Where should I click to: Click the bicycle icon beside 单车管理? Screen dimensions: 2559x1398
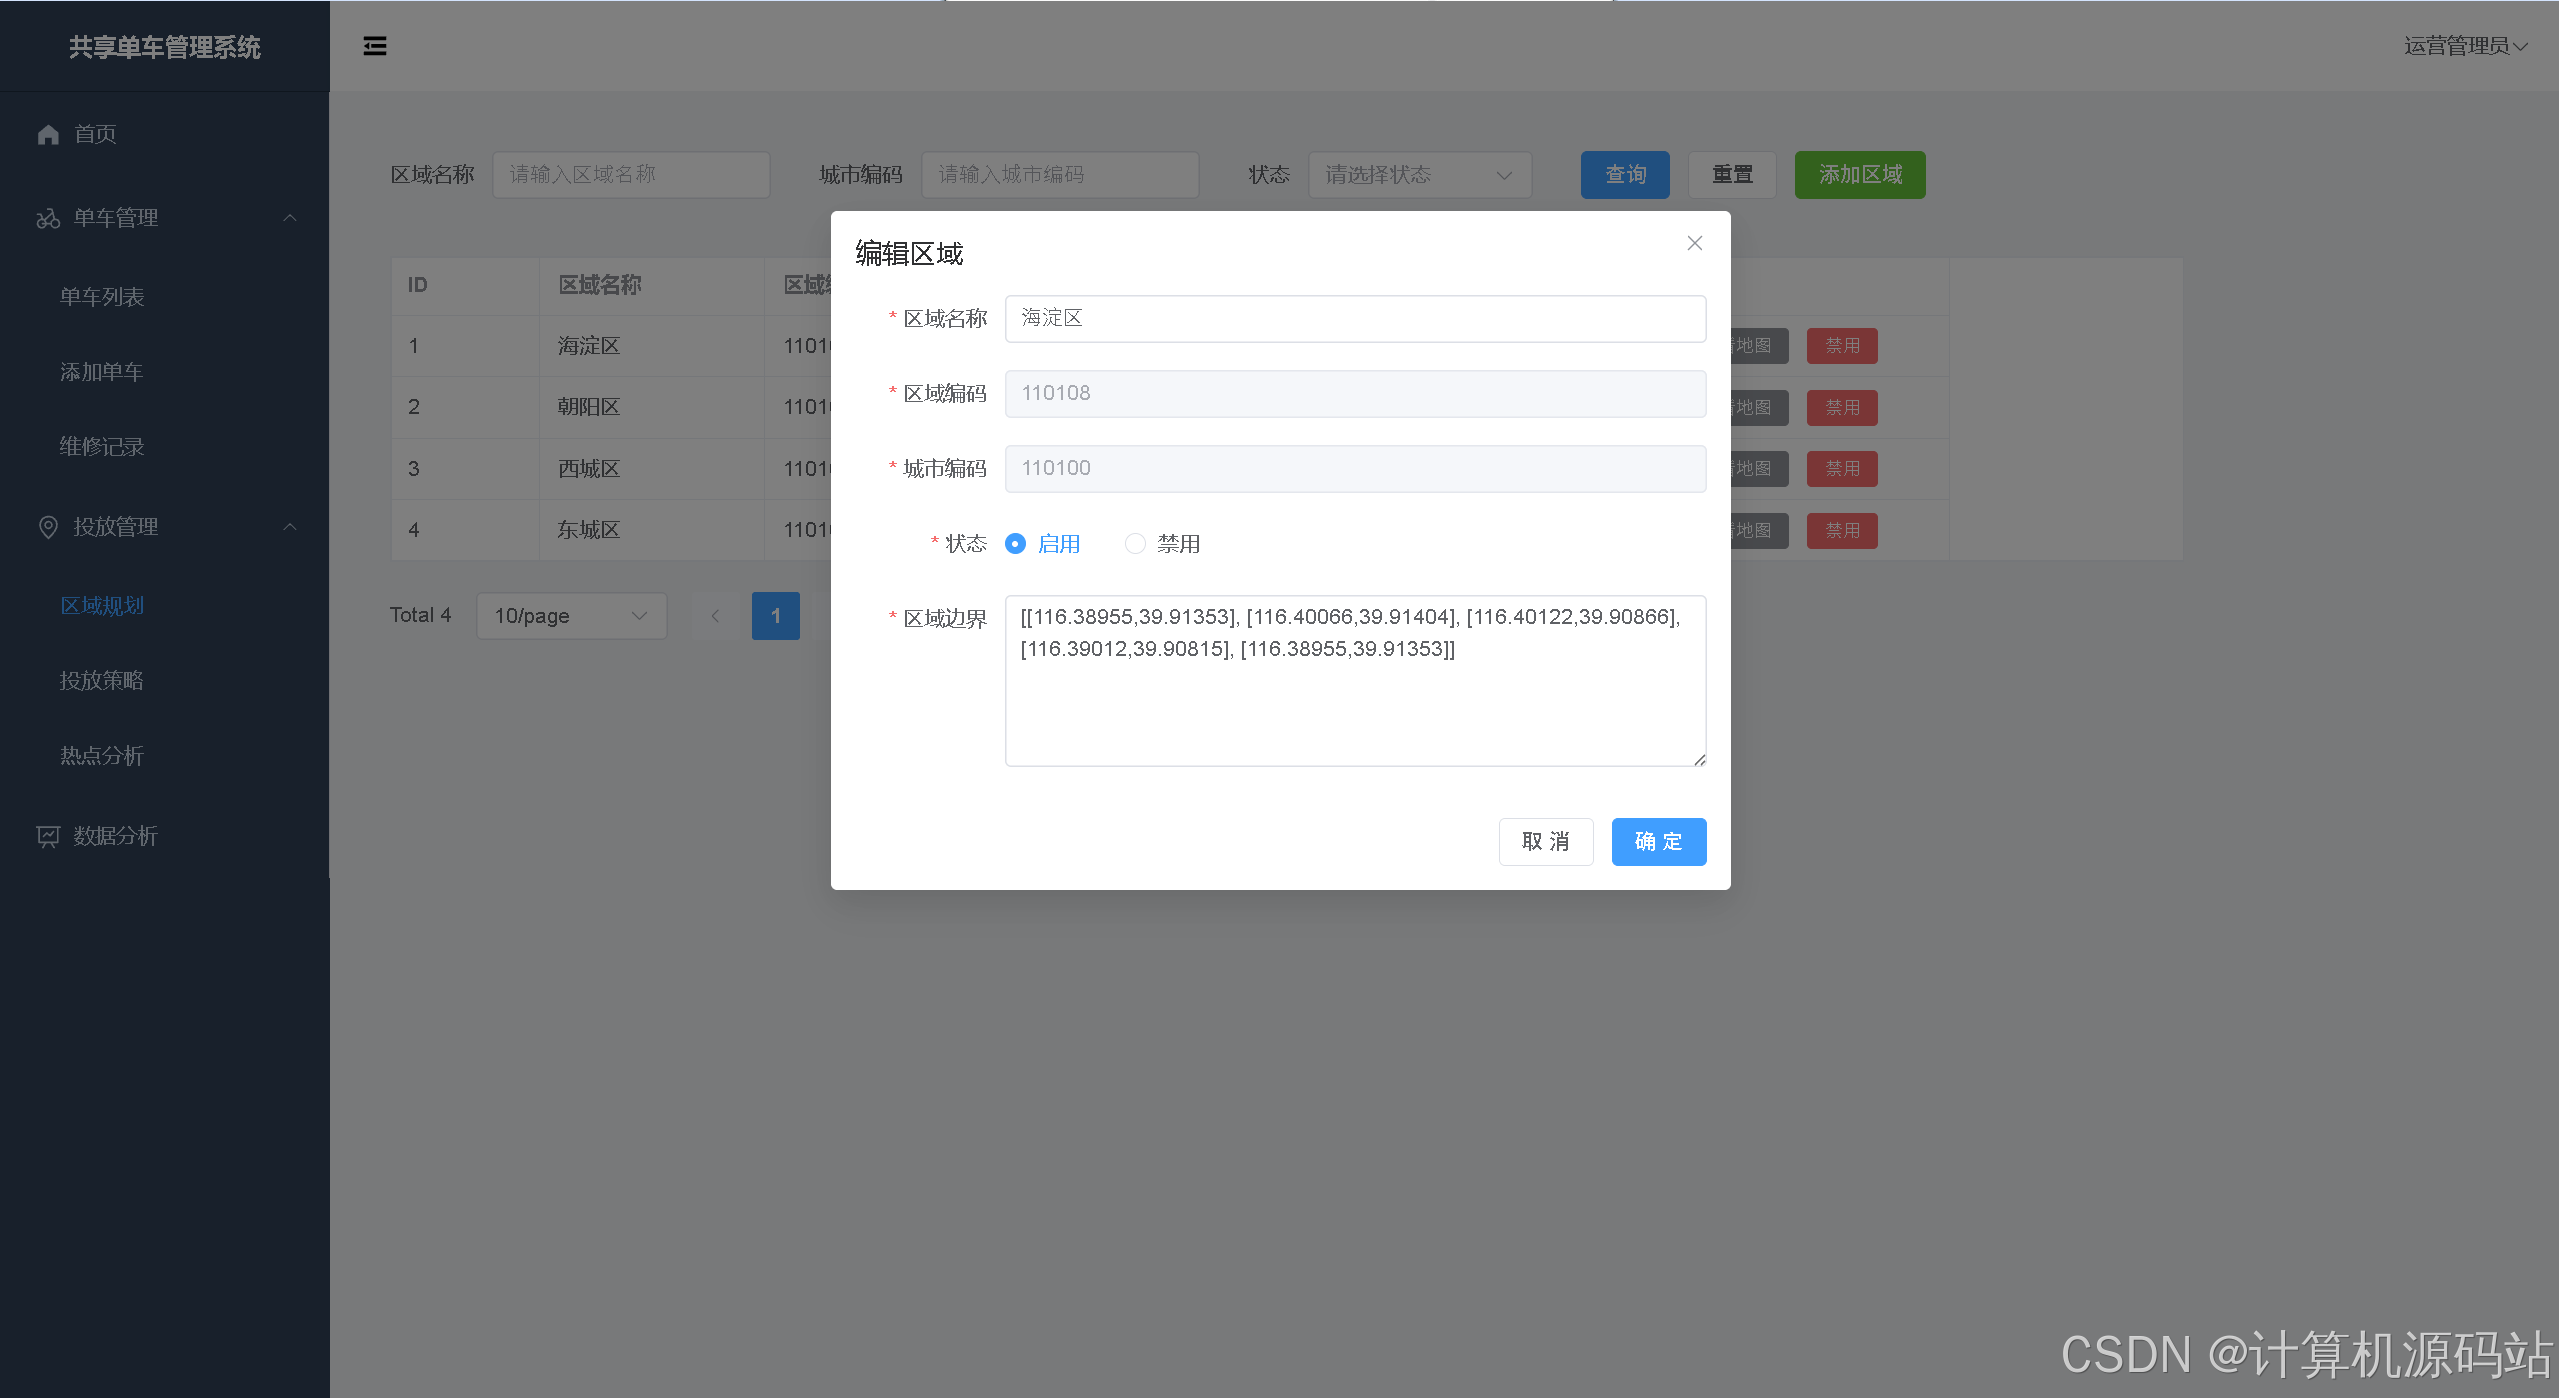pos(48,218)
